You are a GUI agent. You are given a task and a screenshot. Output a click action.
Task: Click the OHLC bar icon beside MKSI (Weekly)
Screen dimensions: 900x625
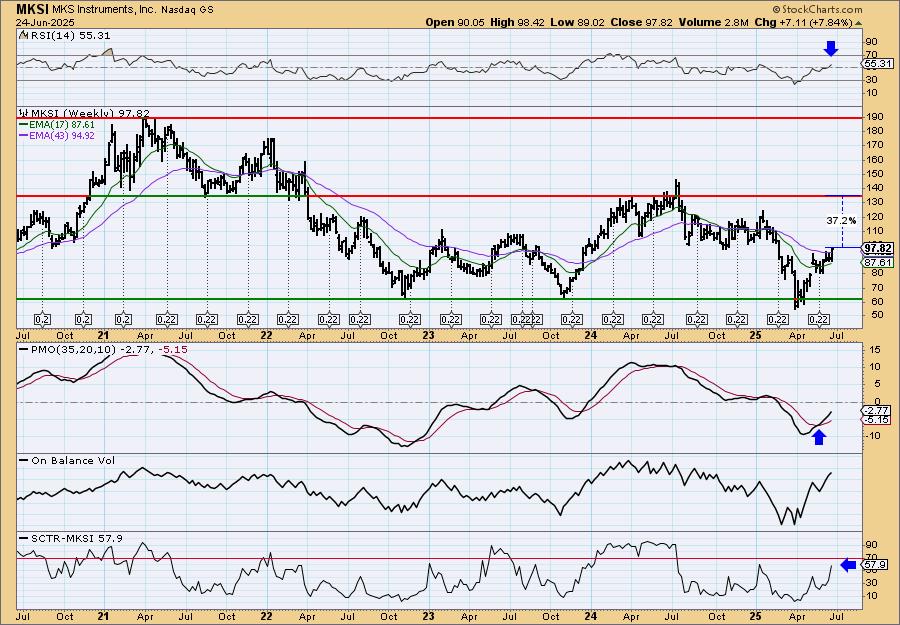(25, 113)
